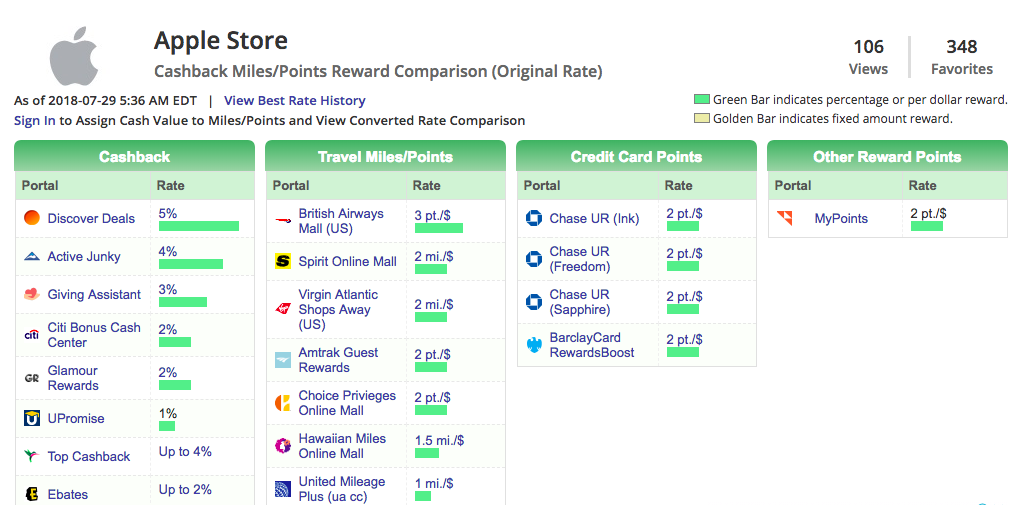The height and width of the screenshot is (505, 1017).
Task: Open the Top Cashback link
Action: click(x=89, y=456)
